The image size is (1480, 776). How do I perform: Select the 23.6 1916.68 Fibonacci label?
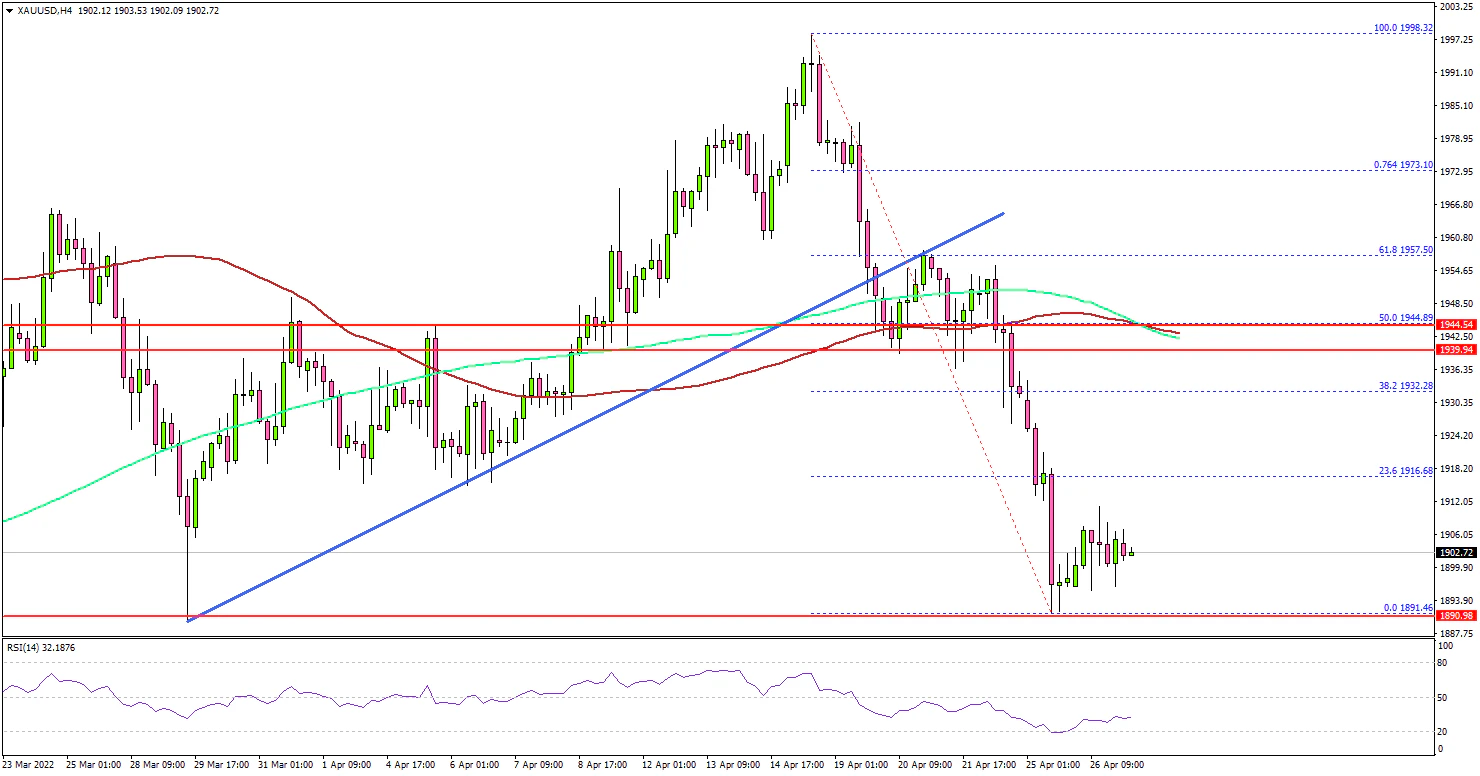[1406, 471]
